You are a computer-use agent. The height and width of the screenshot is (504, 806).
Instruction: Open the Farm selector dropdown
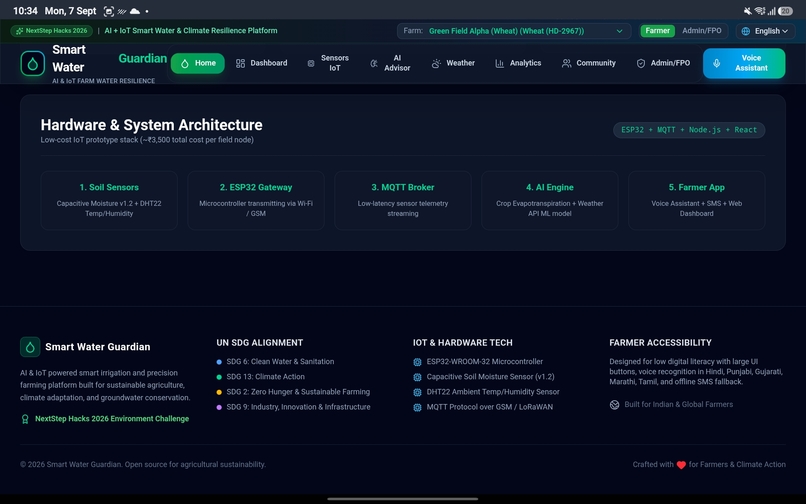[x=514, y=31]
